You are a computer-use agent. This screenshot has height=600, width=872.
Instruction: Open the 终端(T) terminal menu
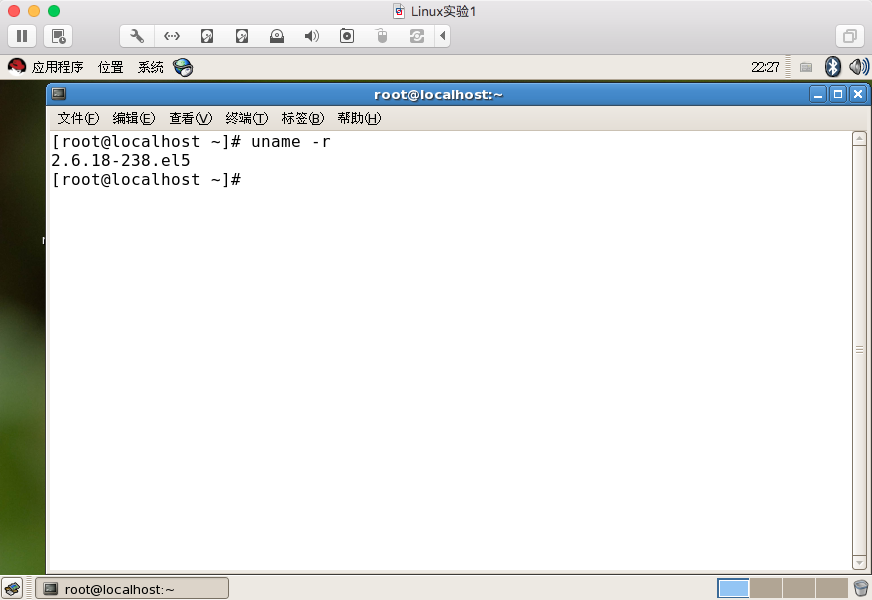(246, 118)
